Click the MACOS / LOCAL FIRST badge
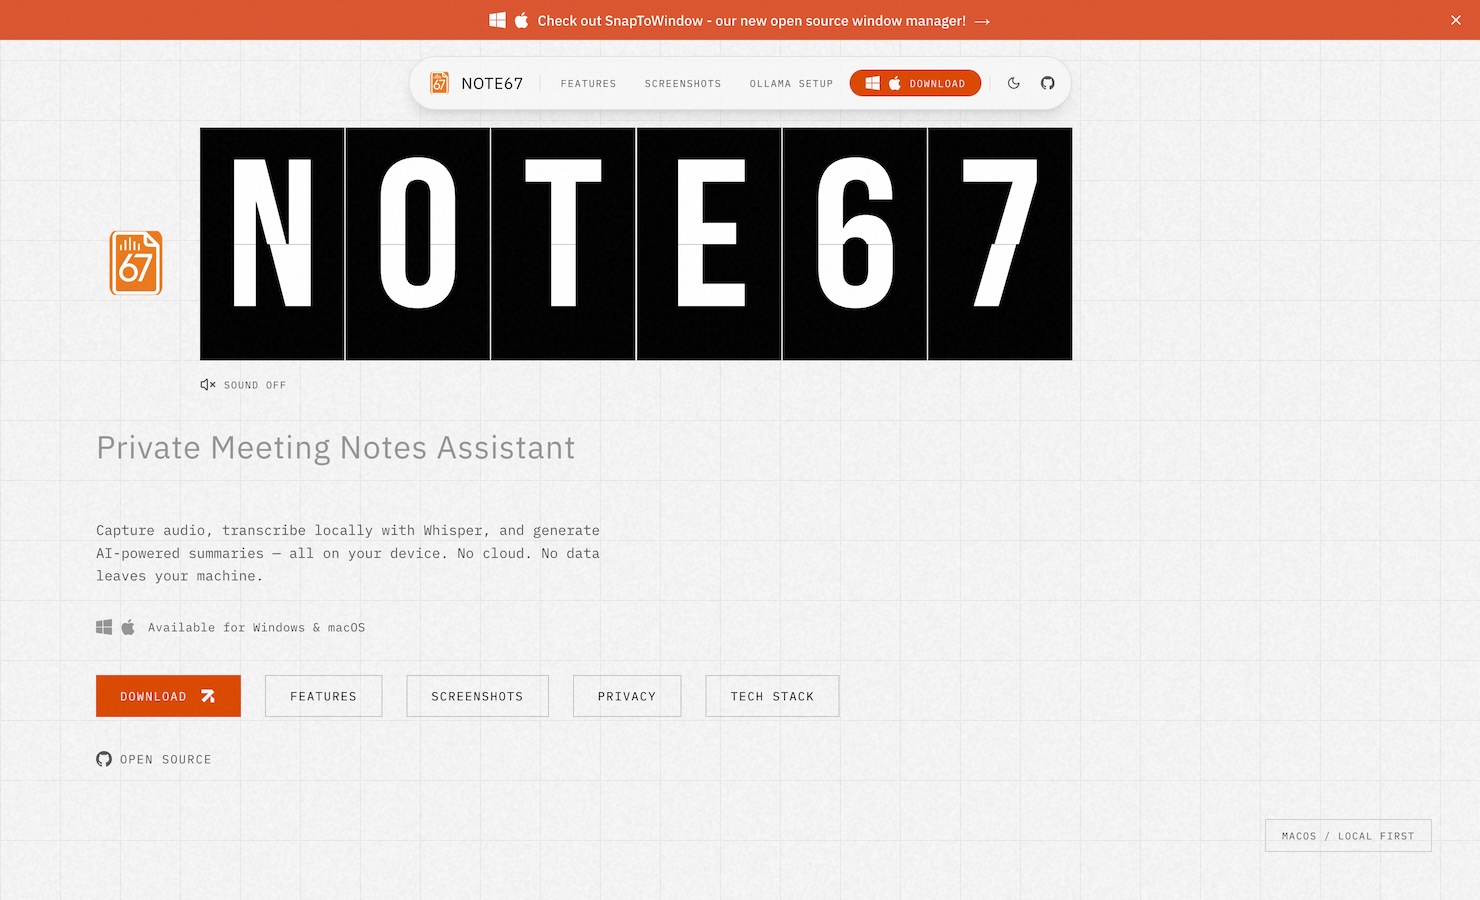 tap(1348, 835)
